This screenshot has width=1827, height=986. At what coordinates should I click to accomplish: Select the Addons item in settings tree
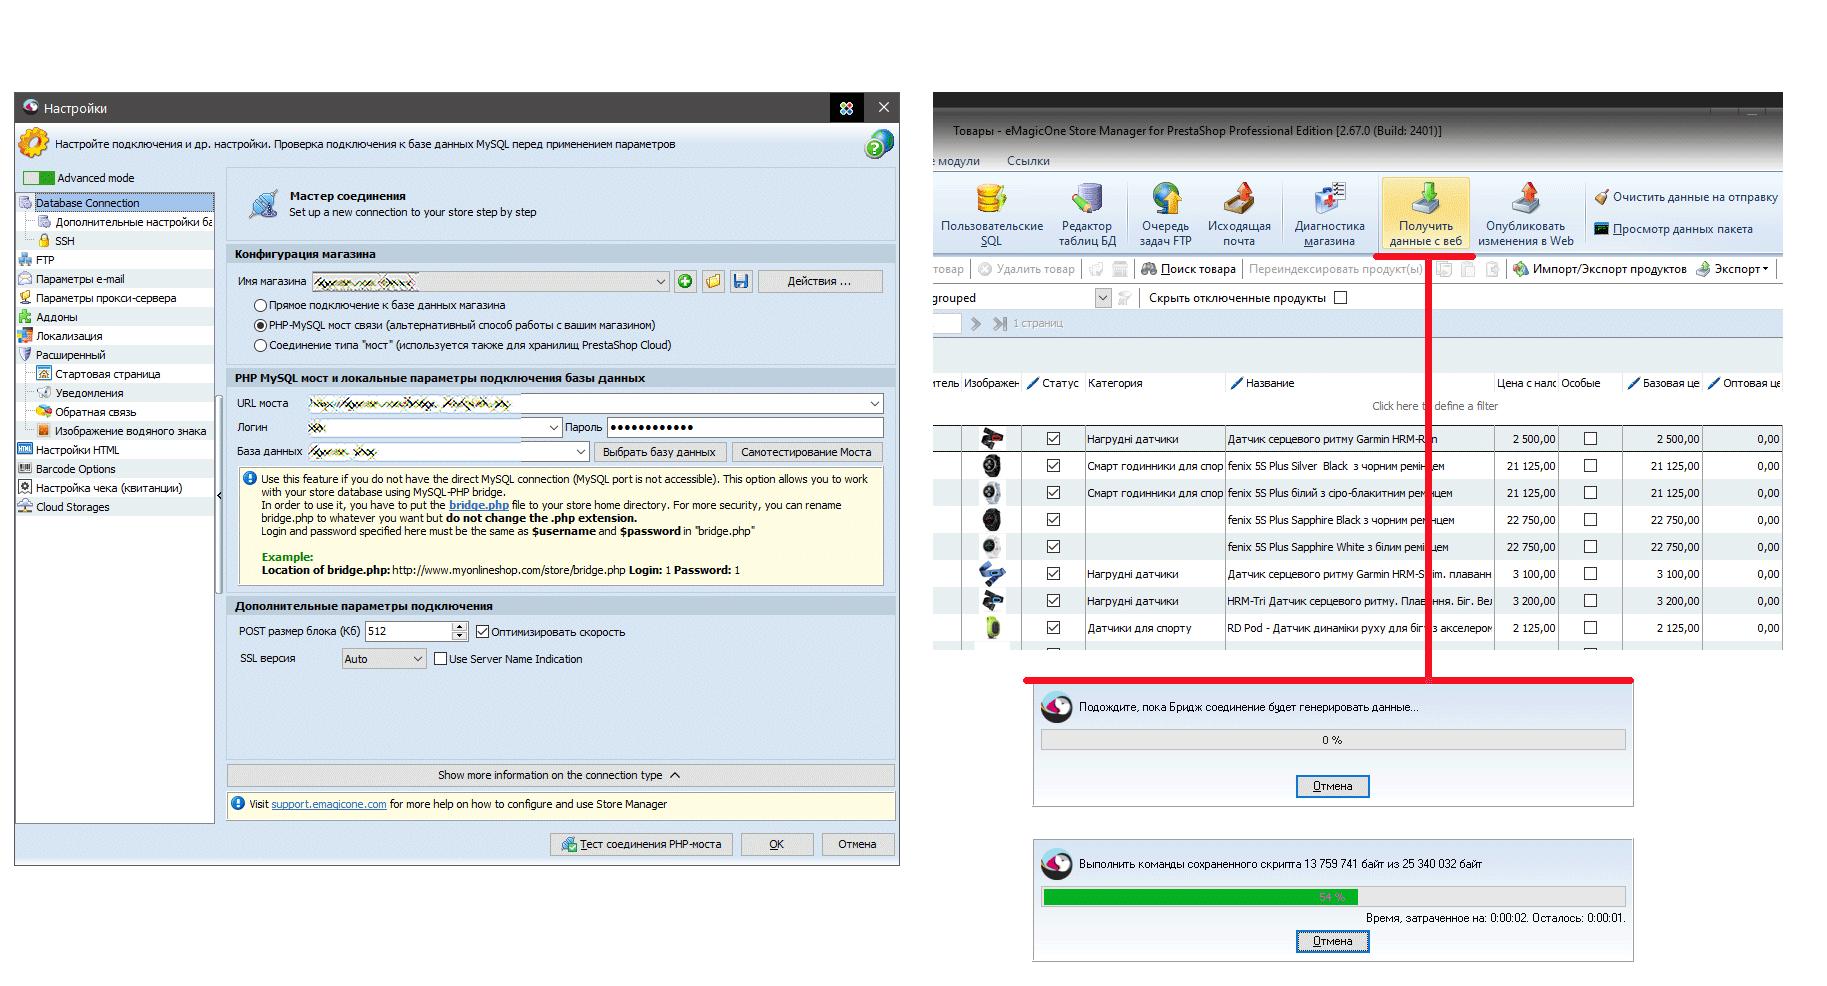coord(56,317)
